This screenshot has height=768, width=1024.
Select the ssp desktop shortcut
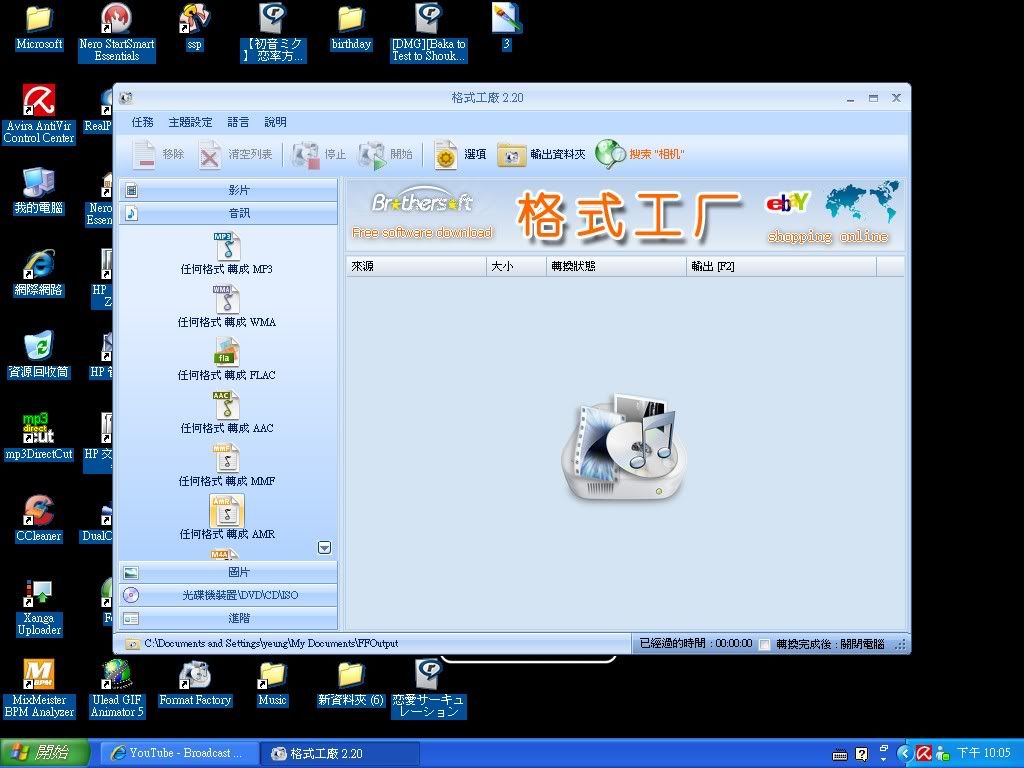coord(195,28)
